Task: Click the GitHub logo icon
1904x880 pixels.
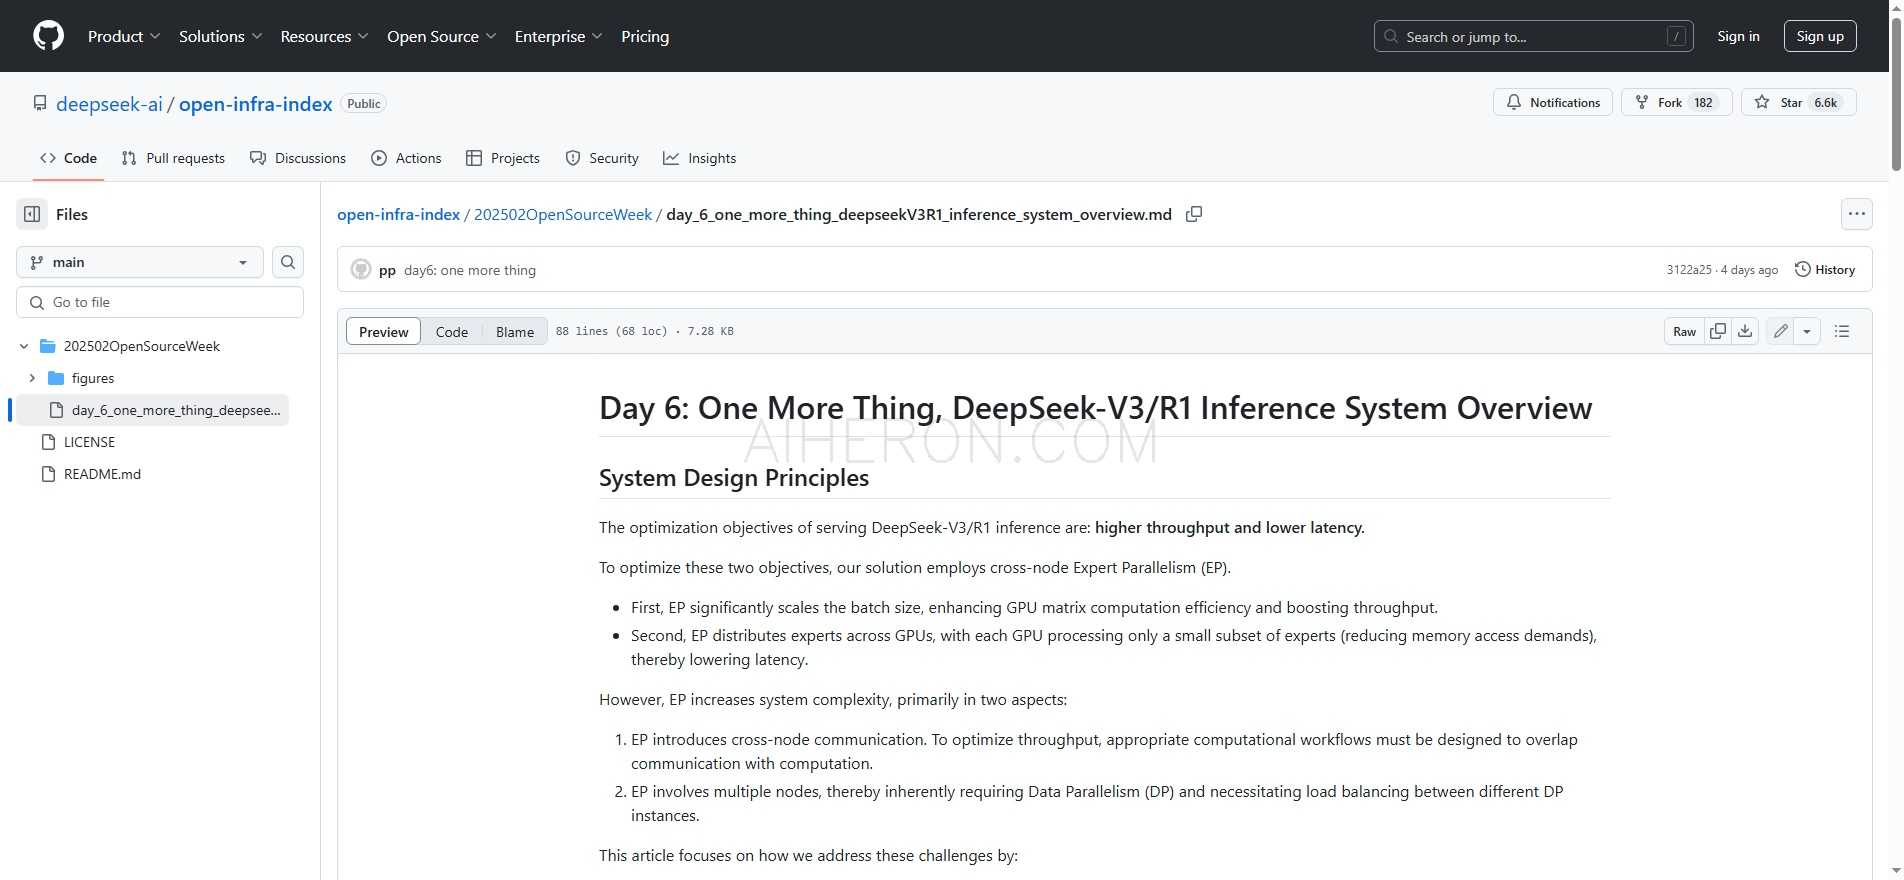Action: pos(48,36)
